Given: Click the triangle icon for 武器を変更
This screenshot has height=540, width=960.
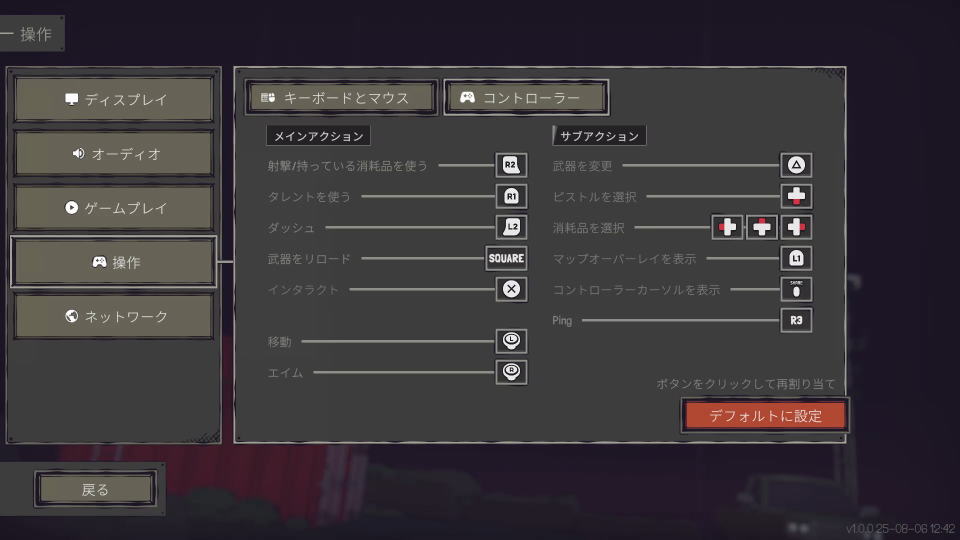Looking at the screenshot, I should [797, 165].
